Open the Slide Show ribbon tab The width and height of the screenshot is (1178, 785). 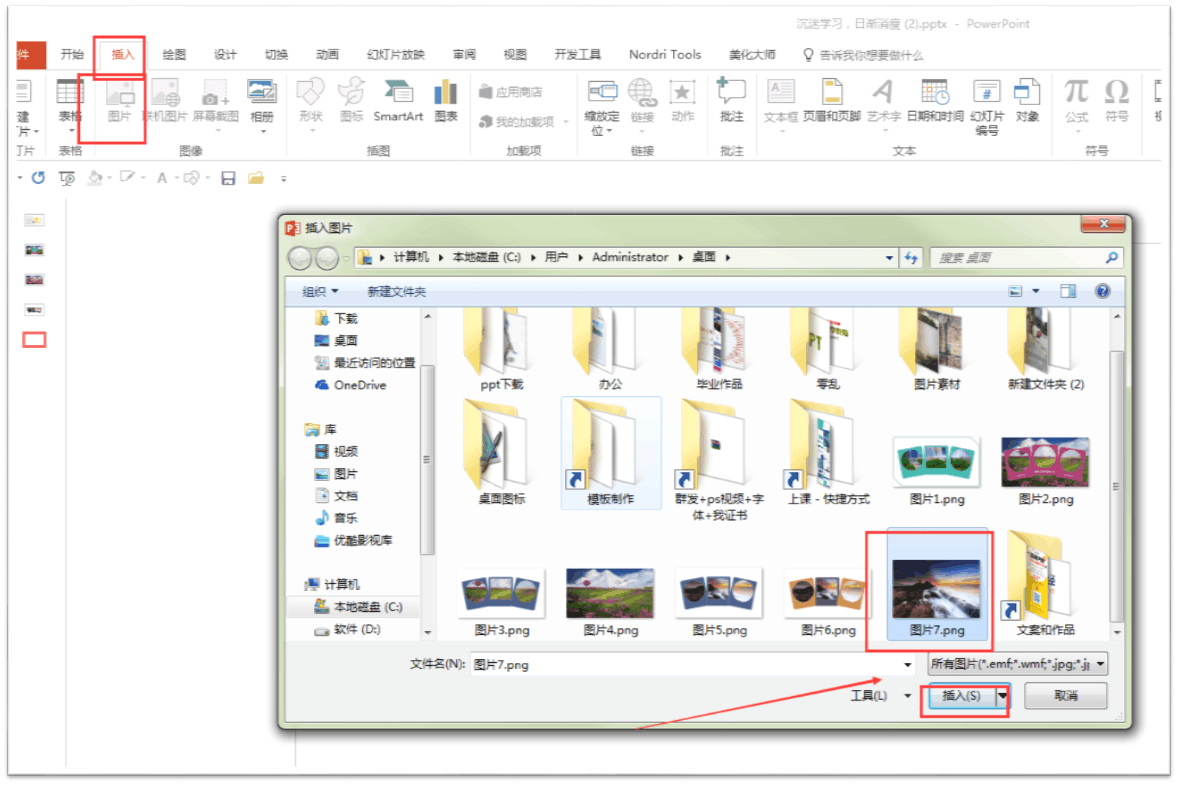click(x=395, y=54)
